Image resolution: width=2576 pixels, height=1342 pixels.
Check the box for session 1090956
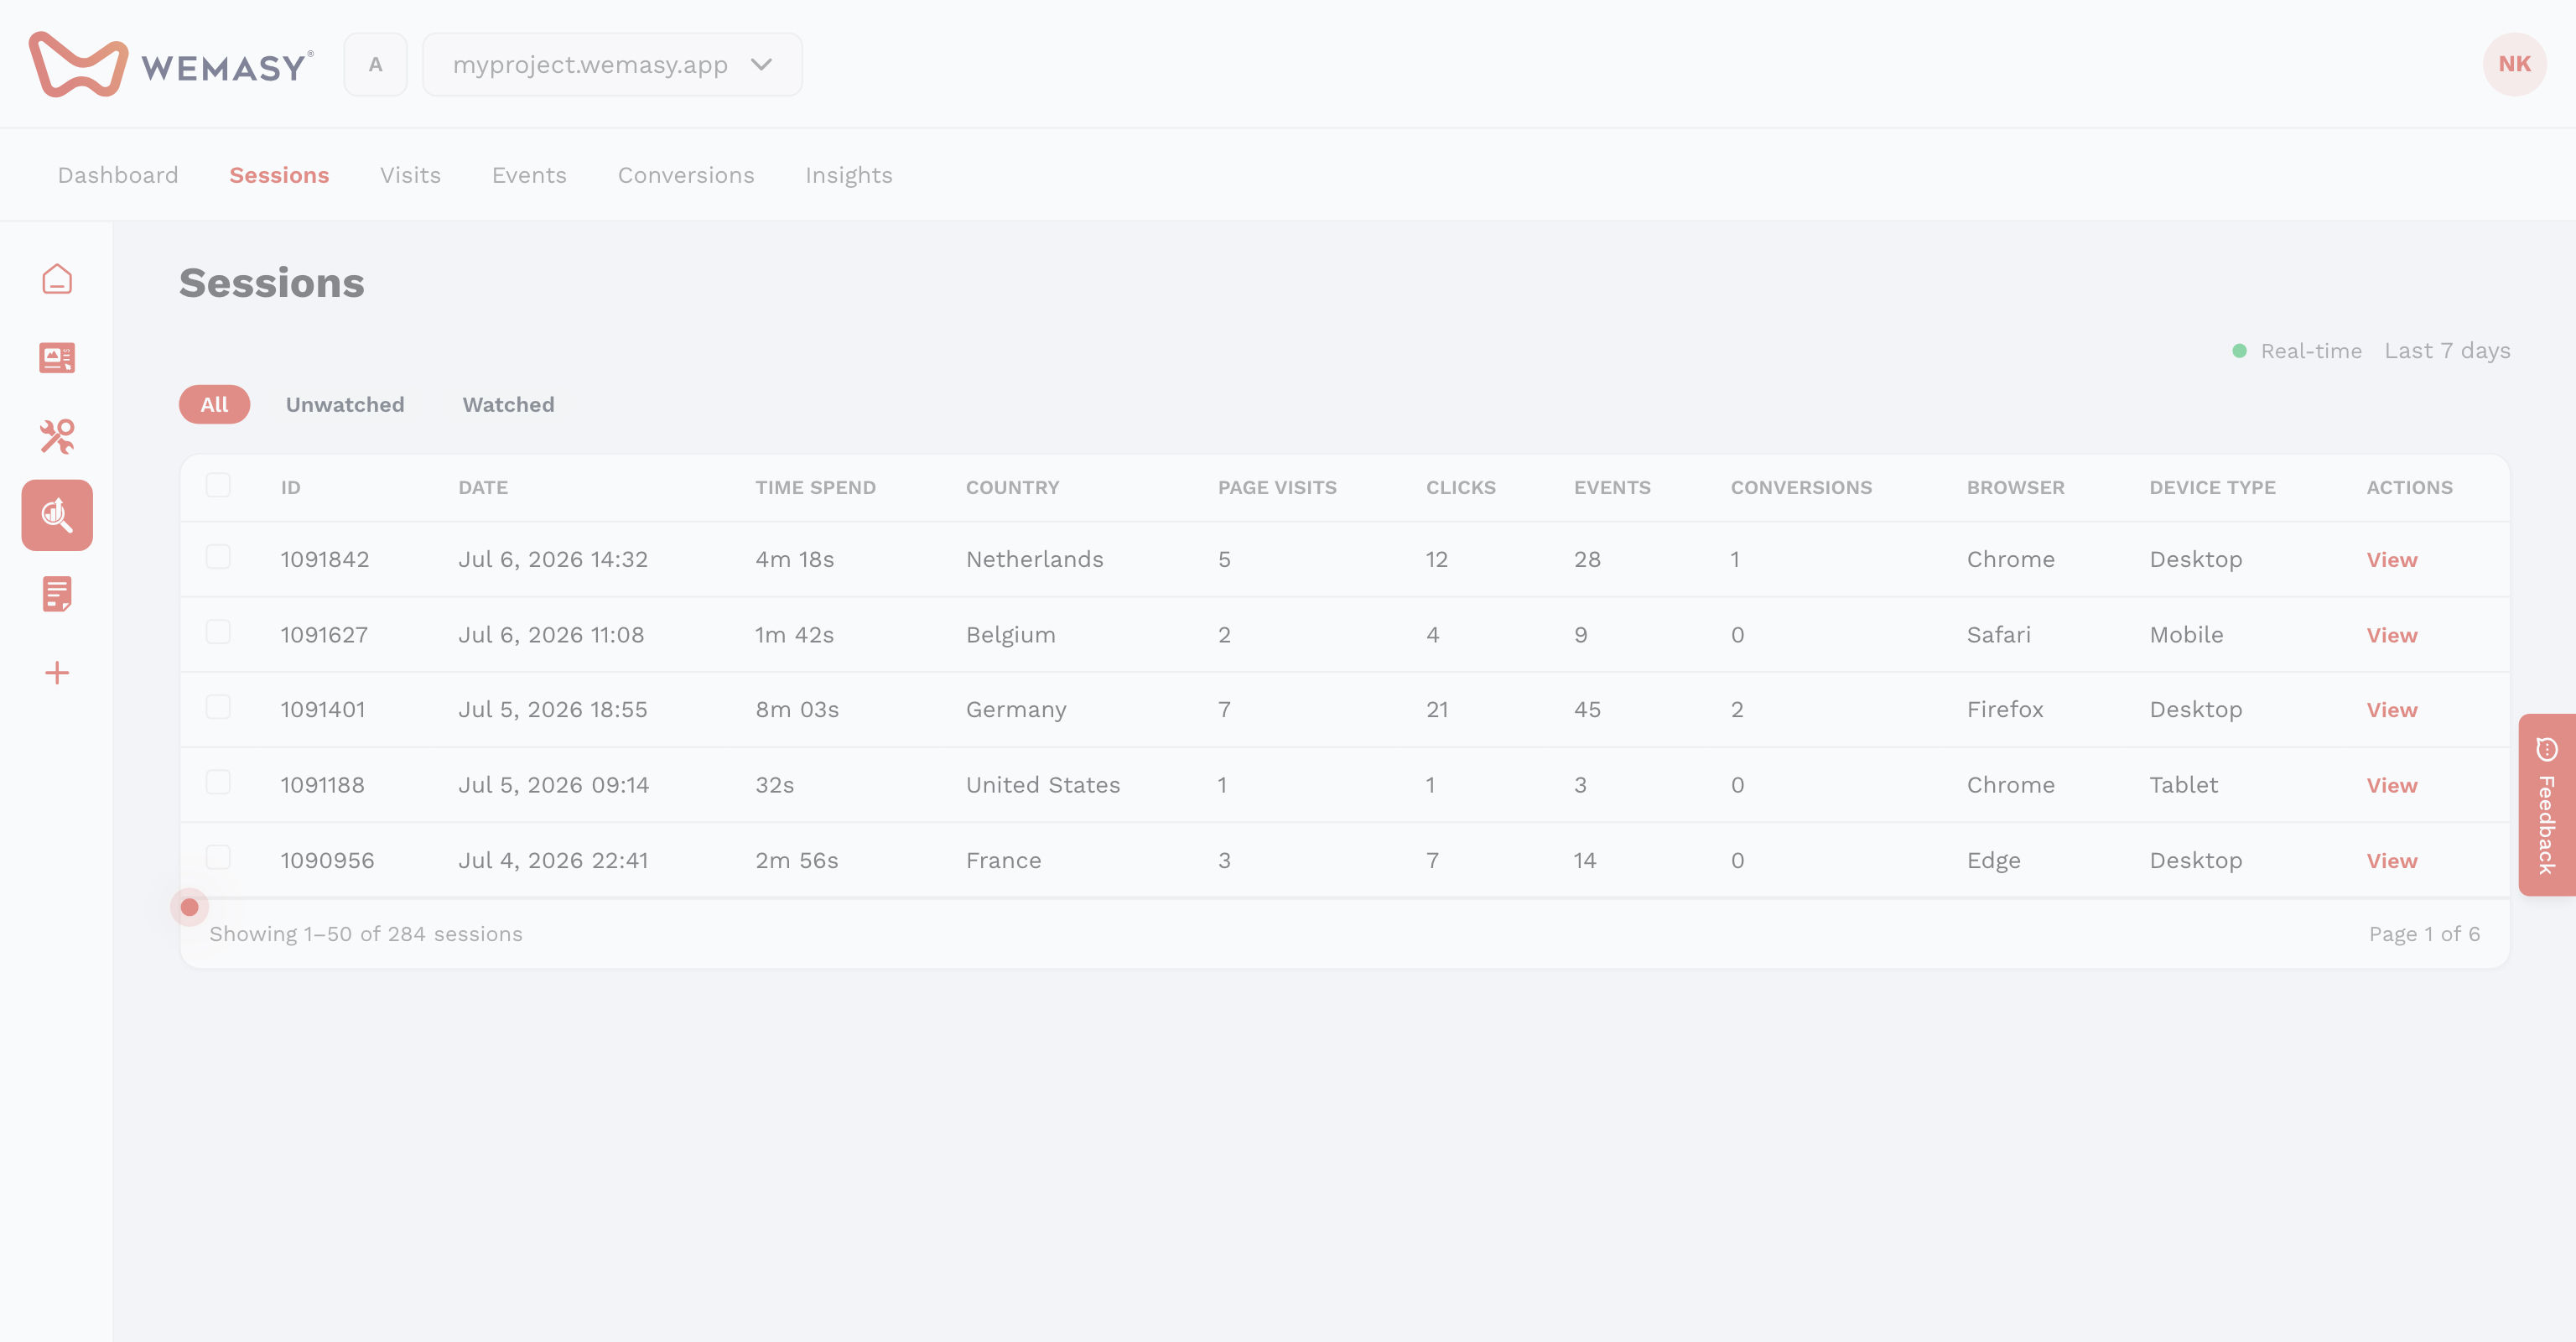[x=218, y=857]
